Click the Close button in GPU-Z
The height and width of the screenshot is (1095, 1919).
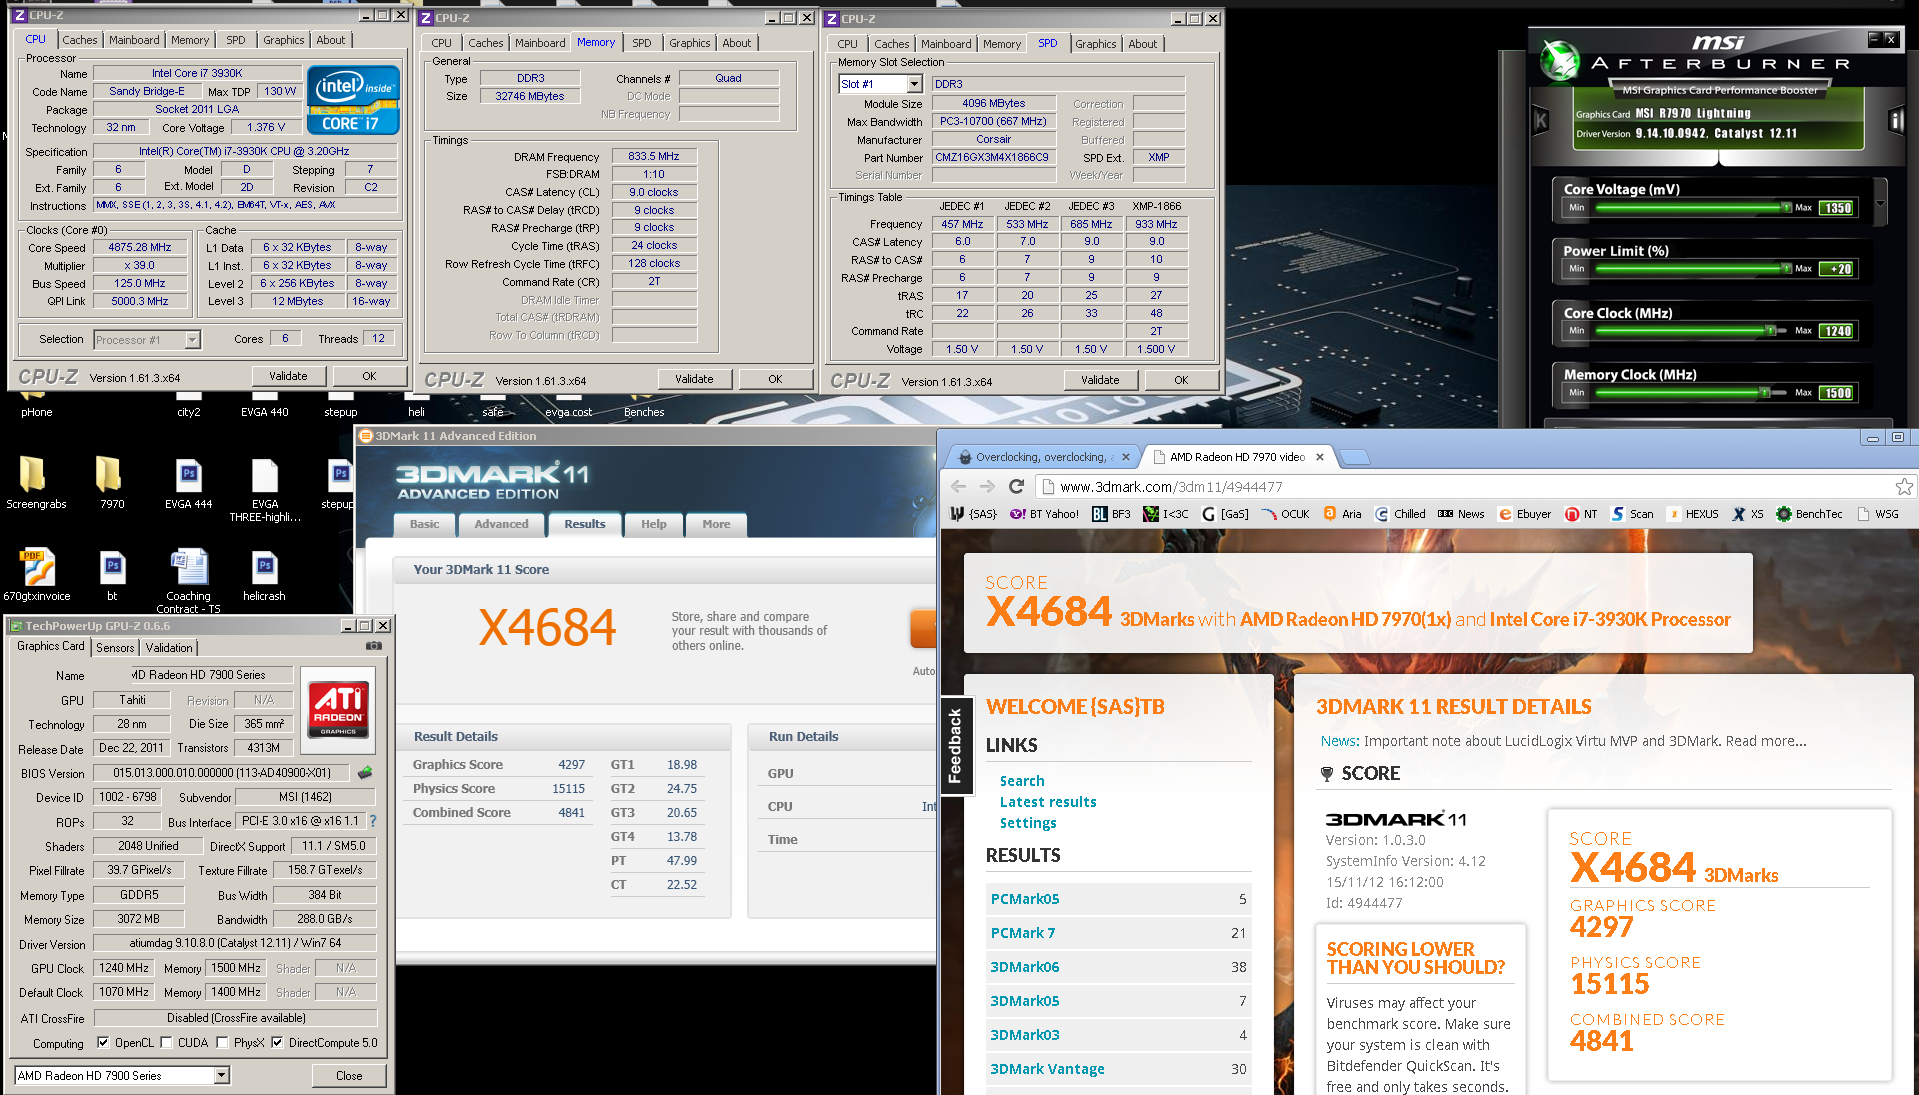(349, 1075)
